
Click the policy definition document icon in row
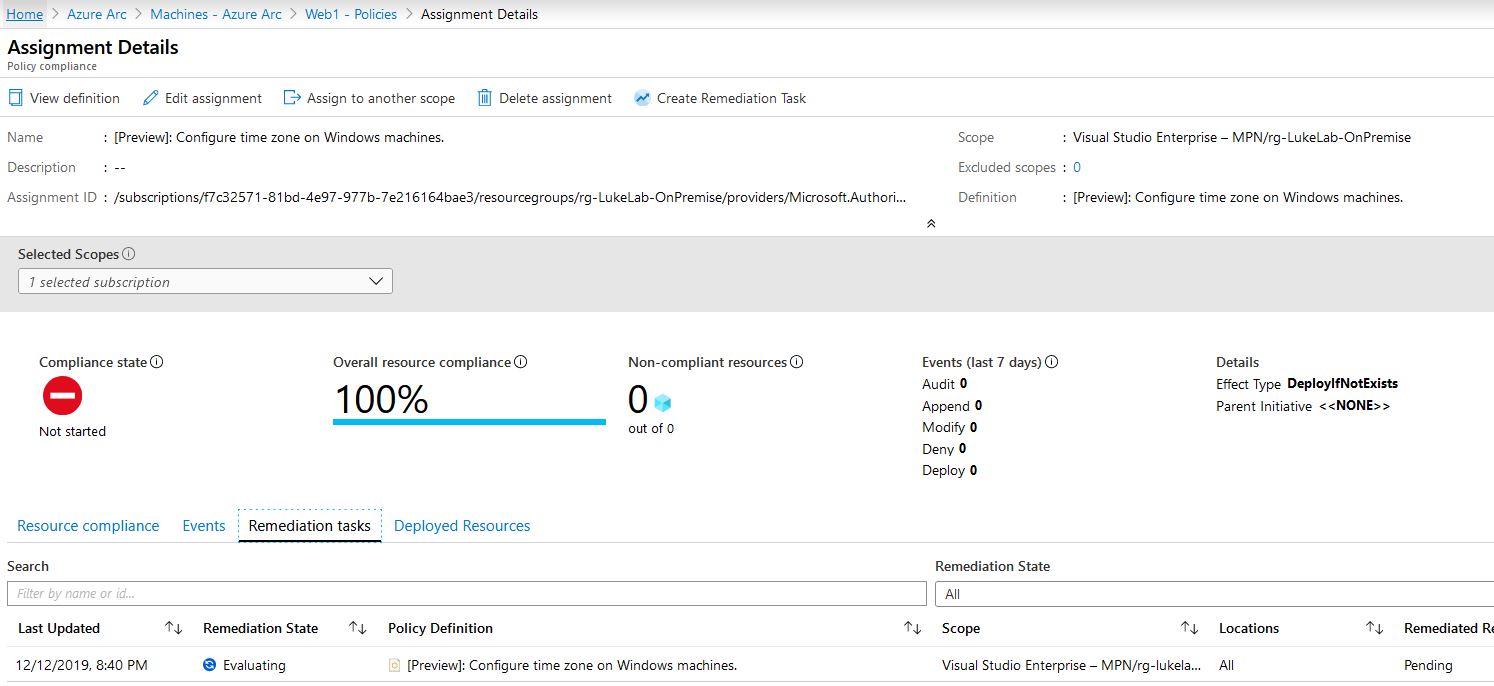click(x=395, y=665)
